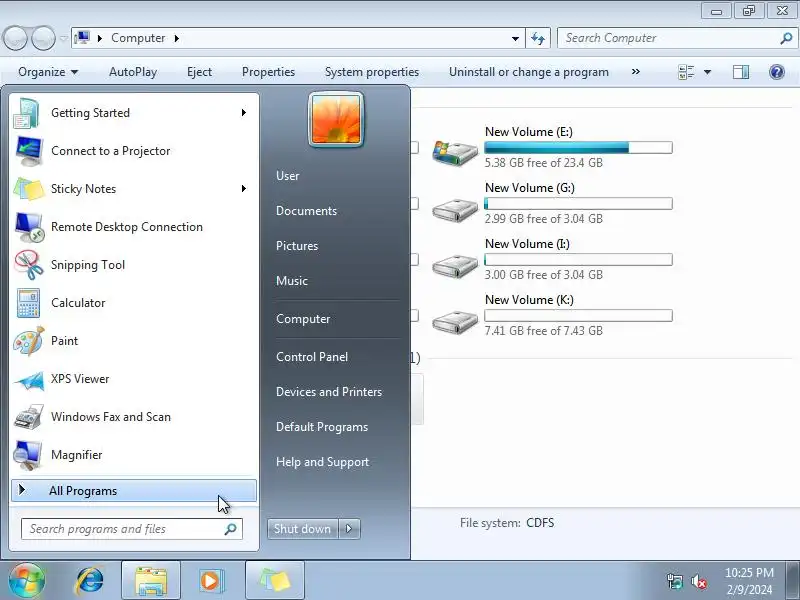Click the muted volume tray icon

tap(698, 581)
